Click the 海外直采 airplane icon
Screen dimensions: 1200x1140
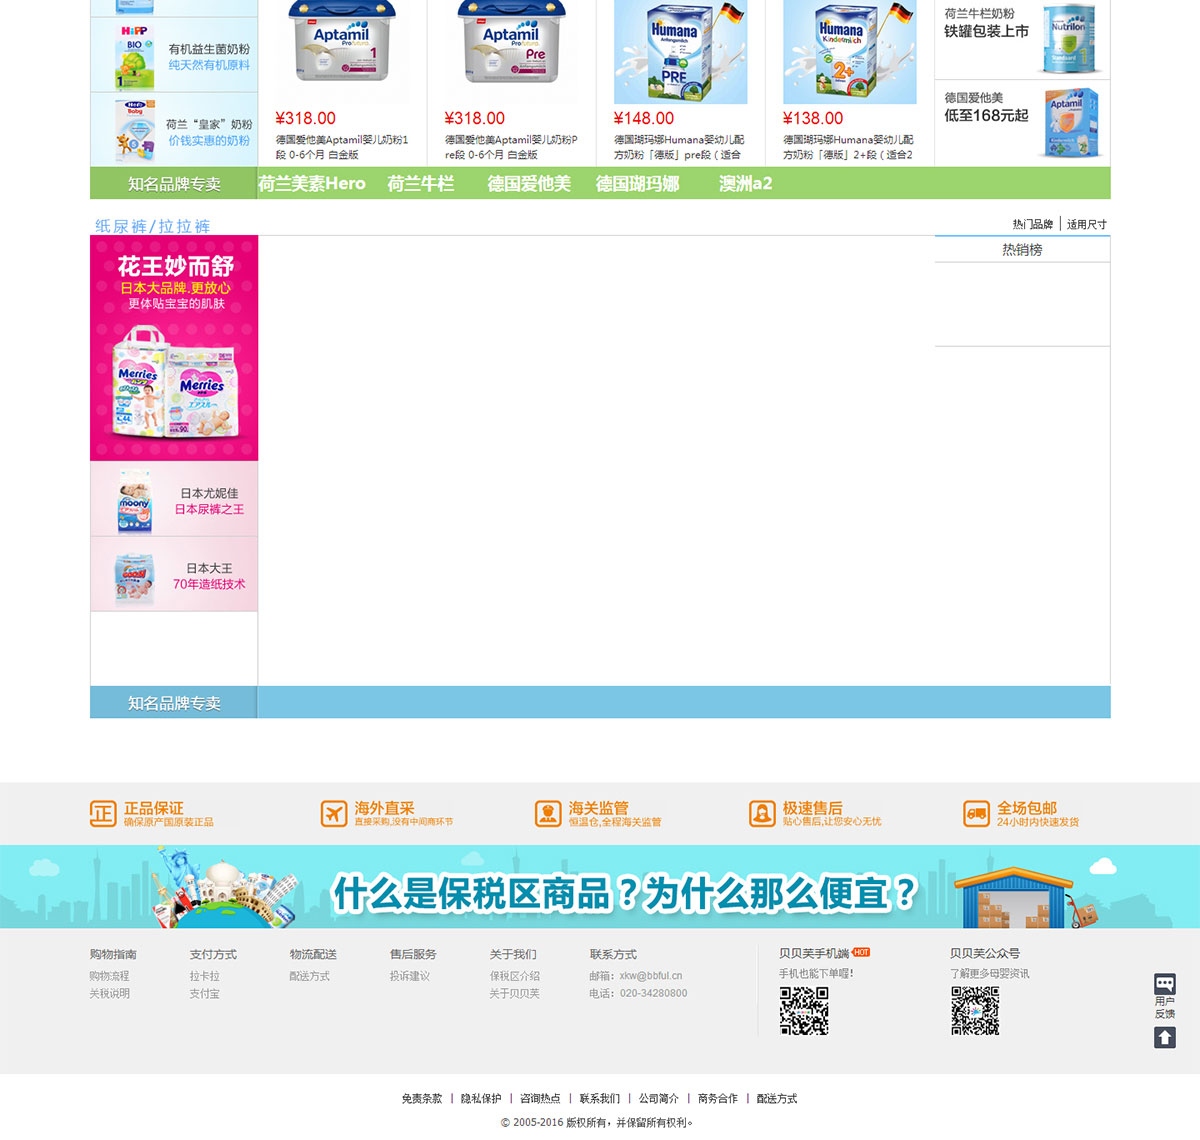[333, 814]
